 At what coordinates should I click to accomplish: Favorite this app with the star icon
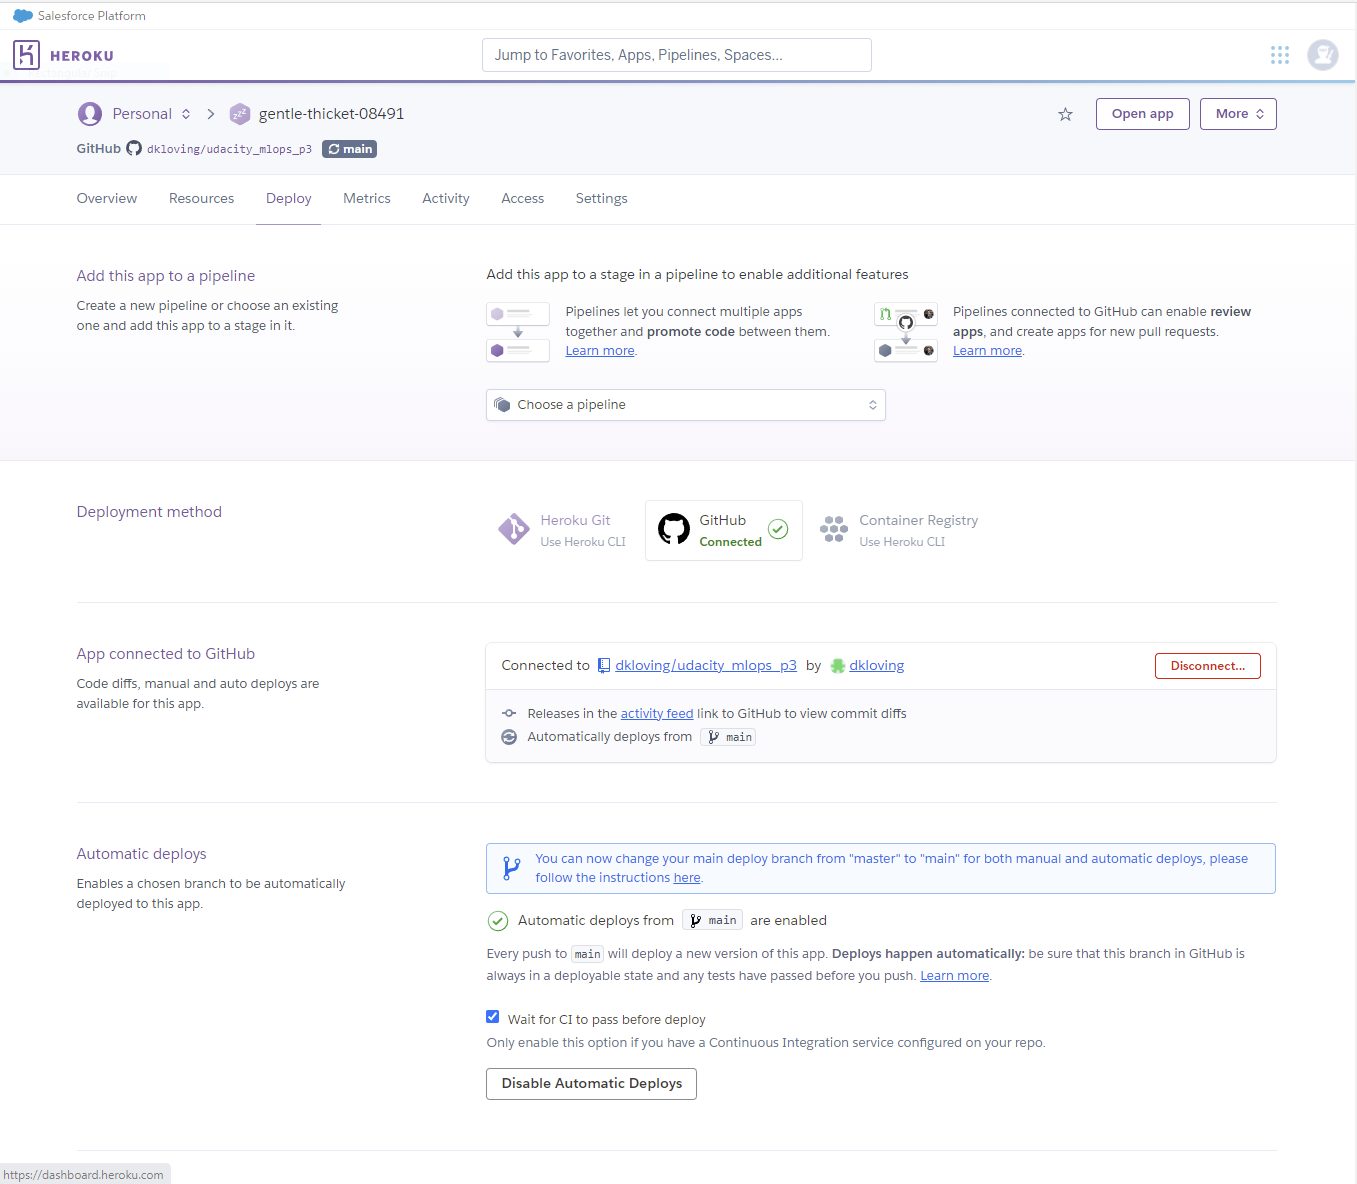[x=1065, y=114]
